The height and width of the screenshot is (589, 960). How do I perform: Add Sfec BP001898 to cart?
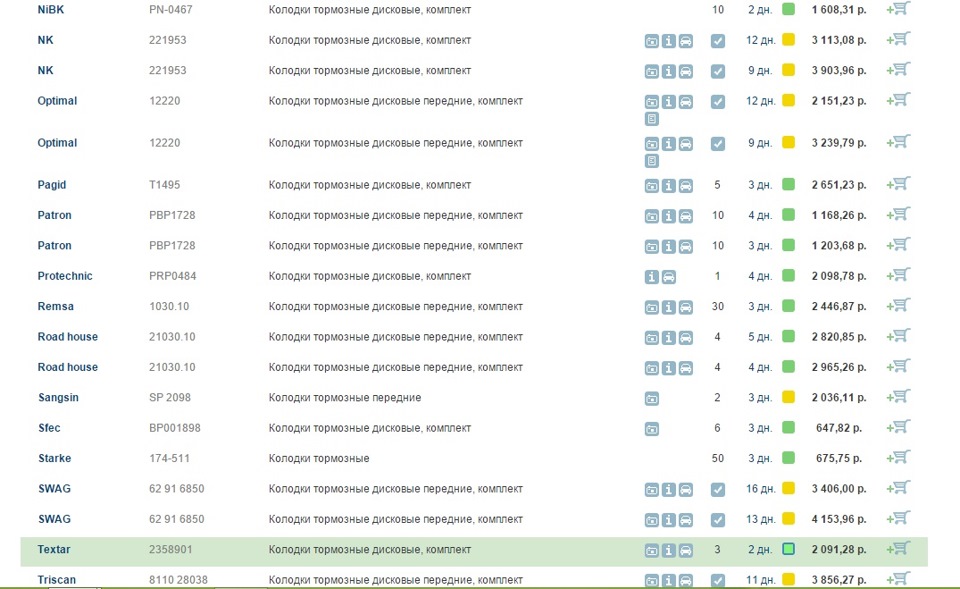898,427
